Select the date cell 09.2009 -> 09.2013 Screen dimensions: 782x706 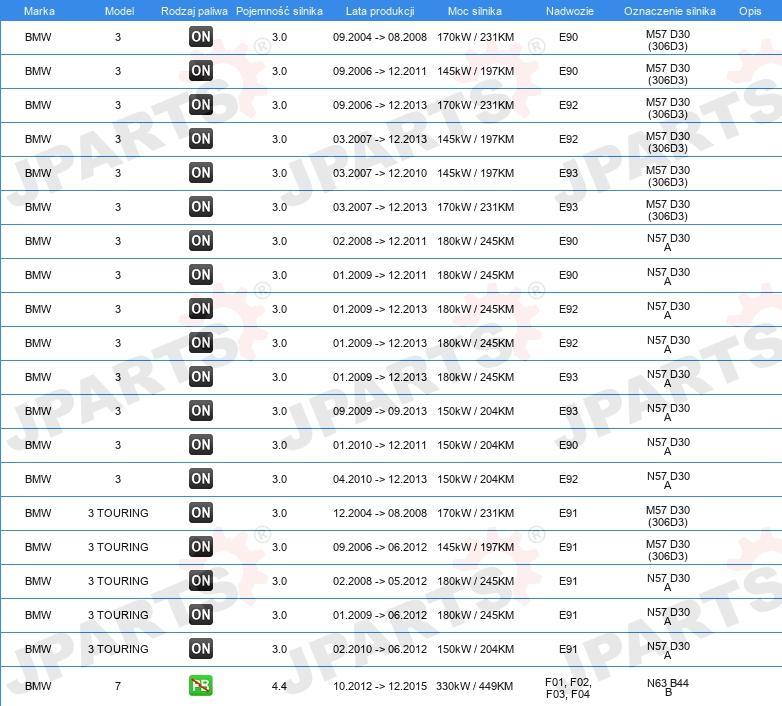coord(380,411)
